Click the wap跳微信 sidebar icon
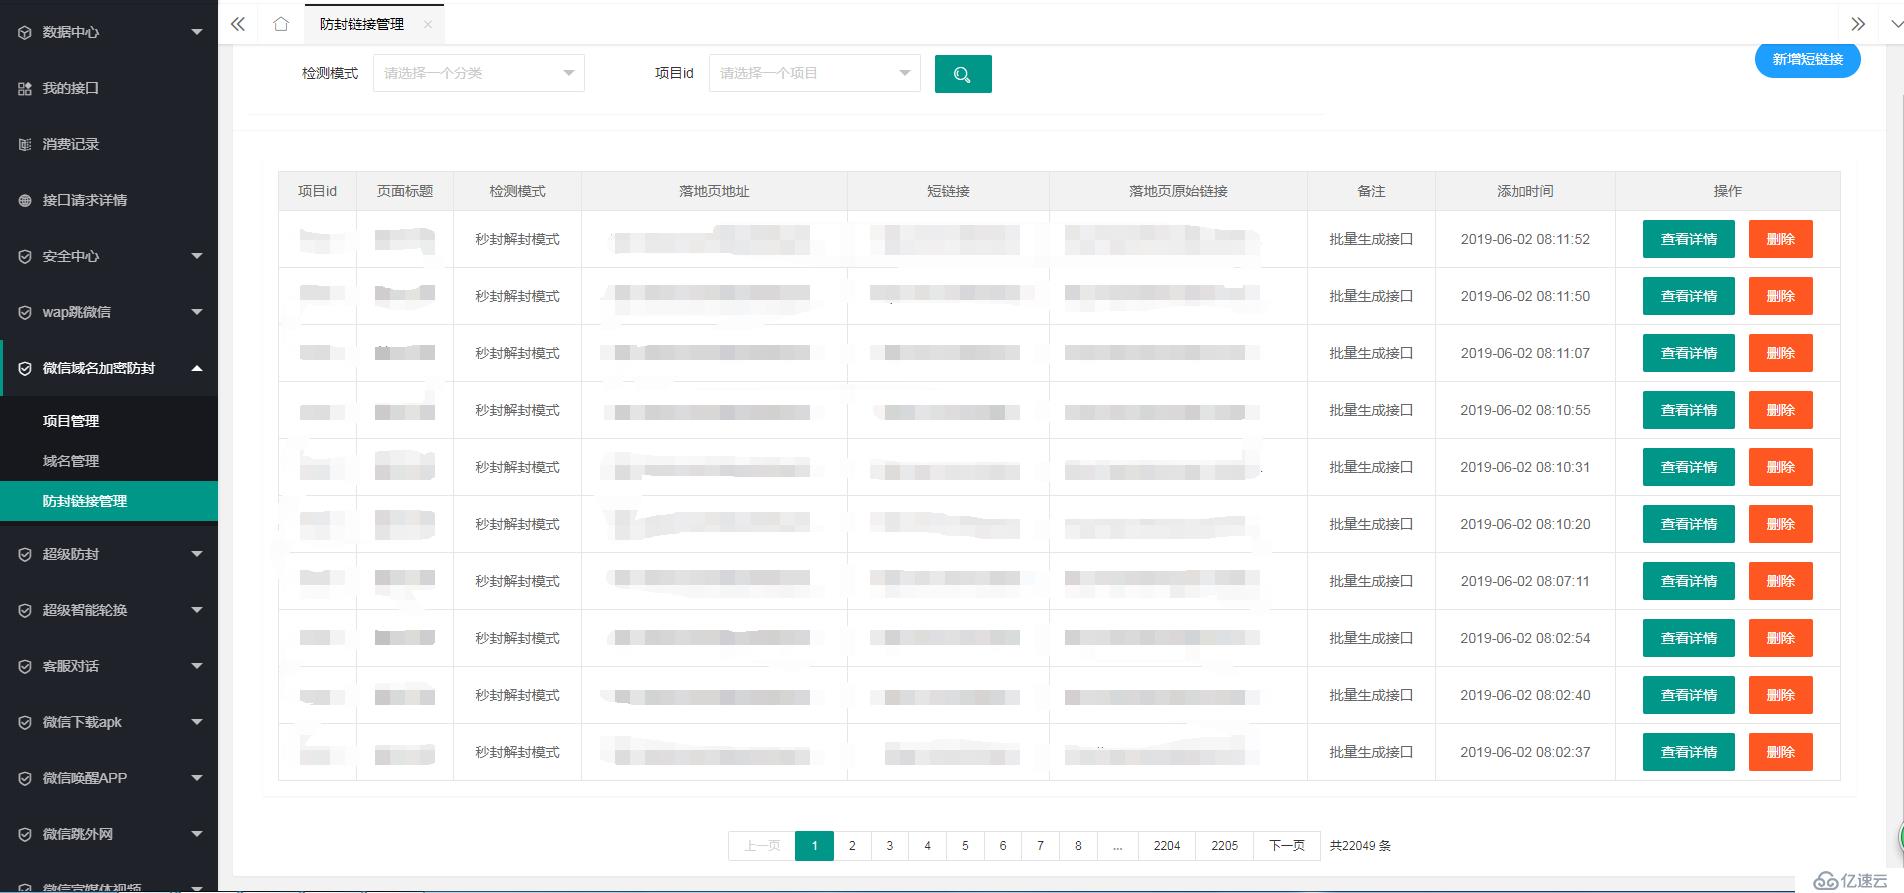The width and height of the screenshot is (1904, 893). [25, 312]
